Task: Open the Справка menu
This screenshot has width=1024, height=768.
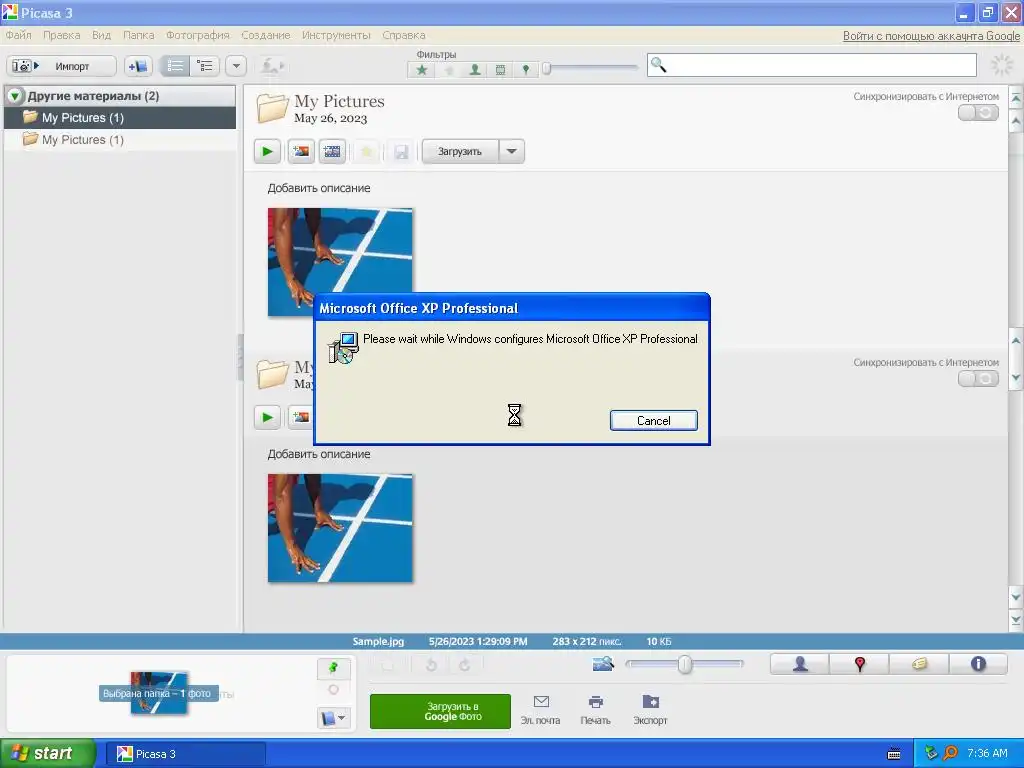Action: tap(404, 35)
